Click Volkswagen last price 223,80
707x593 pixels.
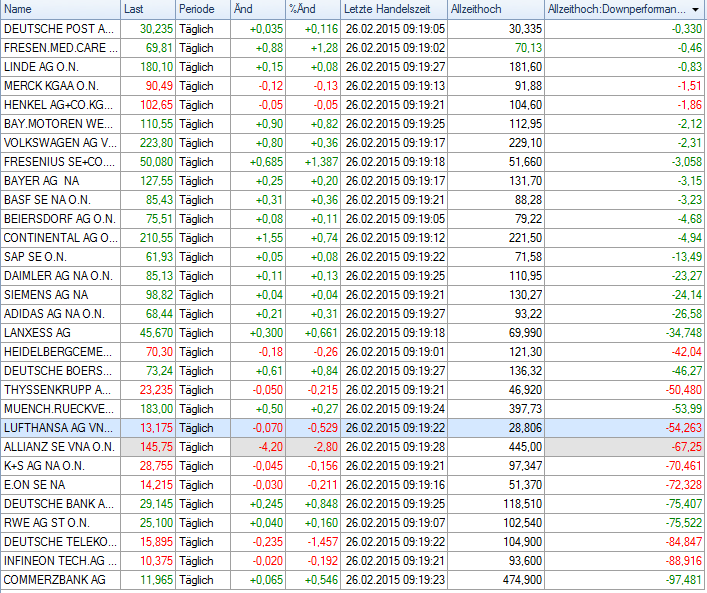coord(156,143)
